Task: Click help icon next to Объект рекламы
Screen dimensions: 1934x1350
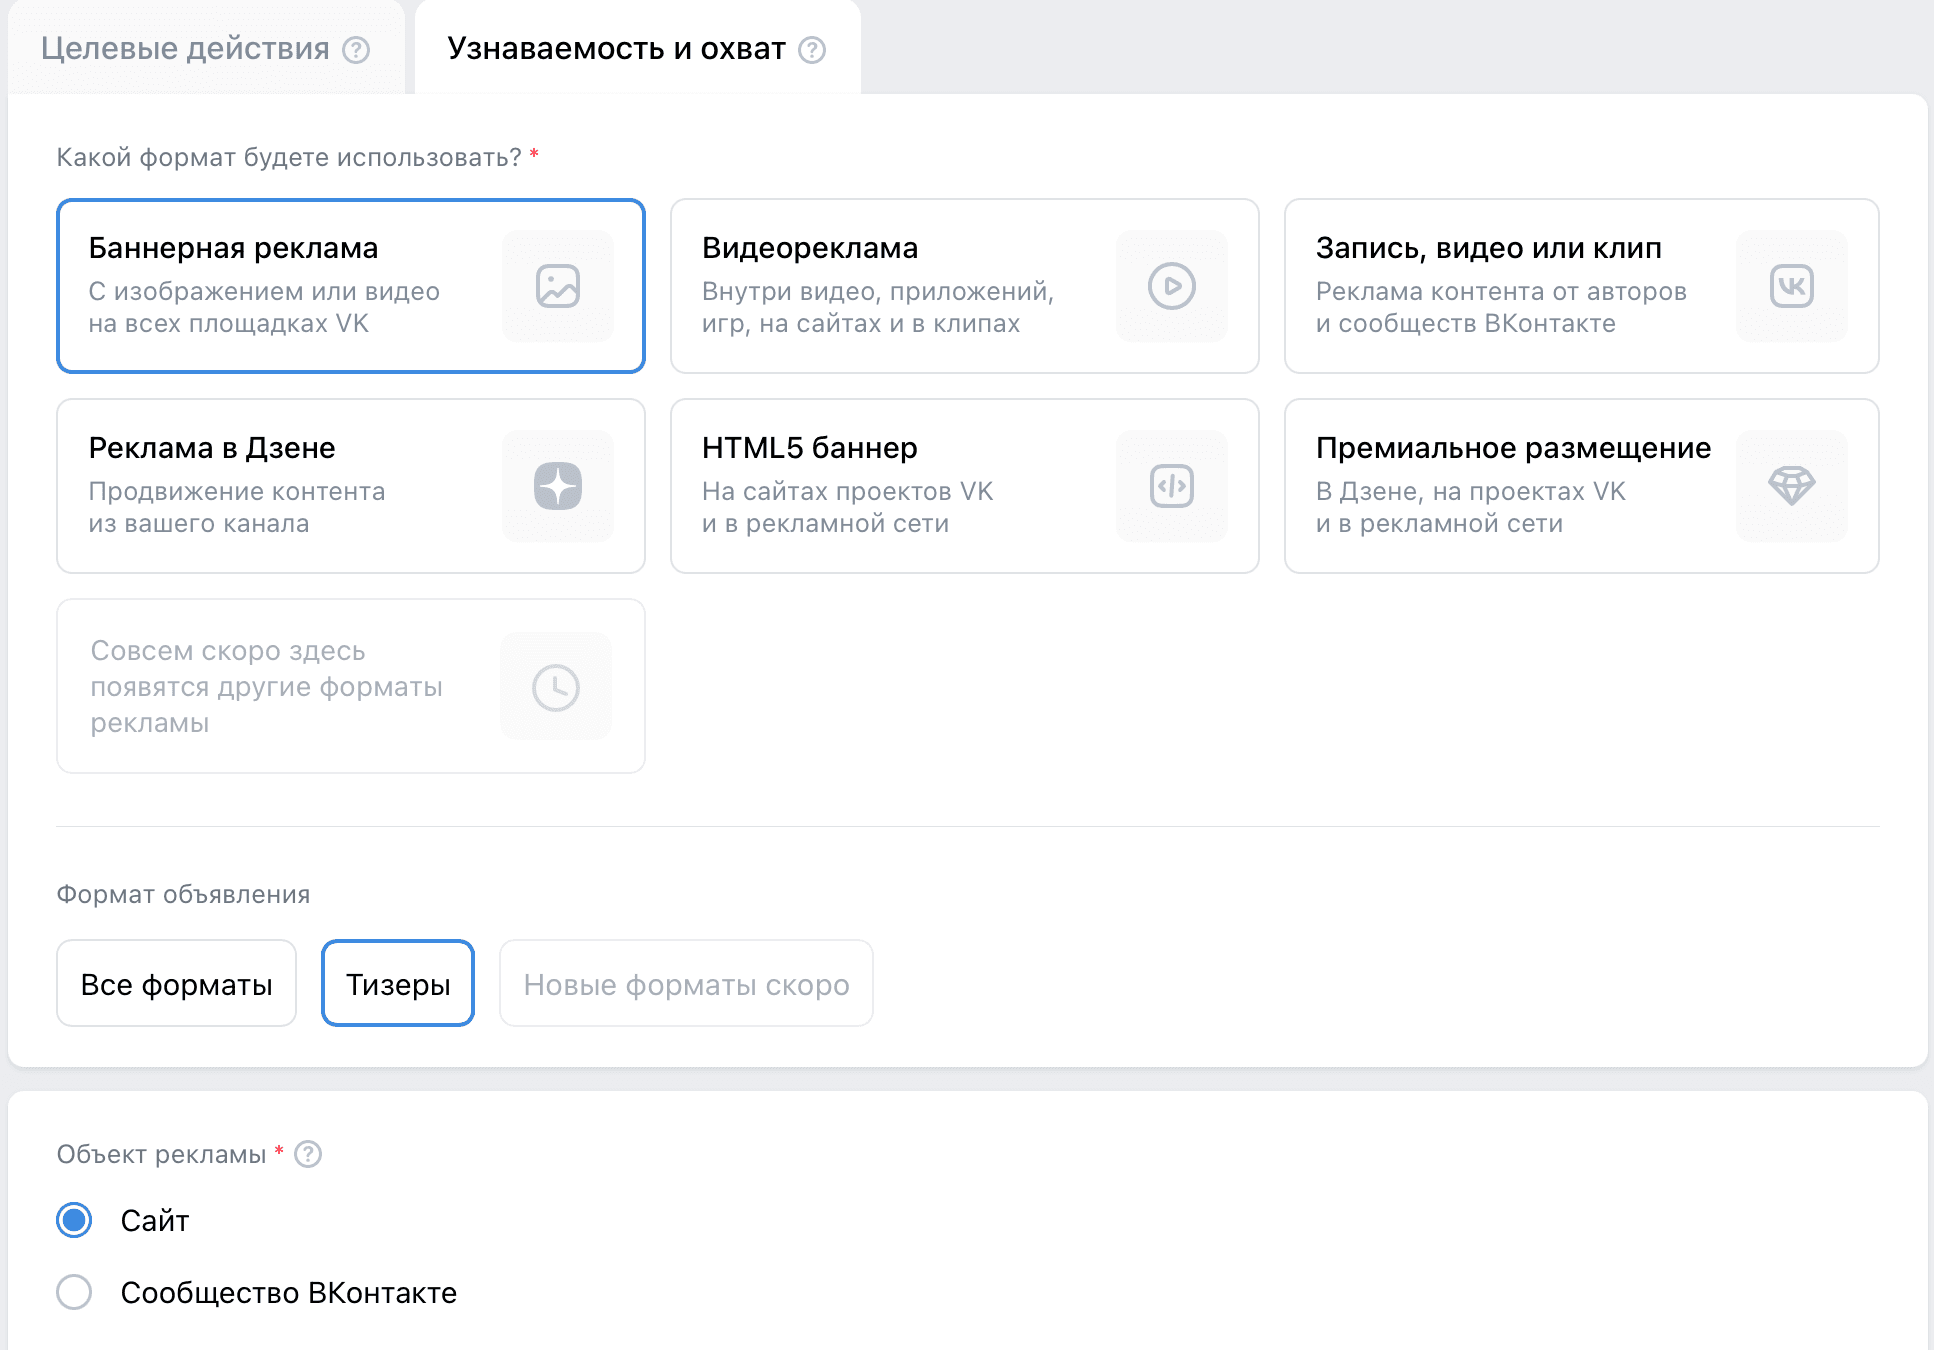Action: [x=308, y=1154]
